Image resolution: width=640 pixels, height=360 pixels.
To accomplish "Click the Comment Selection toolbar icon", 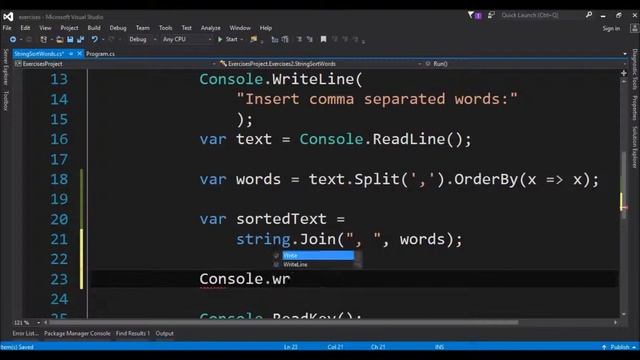I will tap(300, 40).
